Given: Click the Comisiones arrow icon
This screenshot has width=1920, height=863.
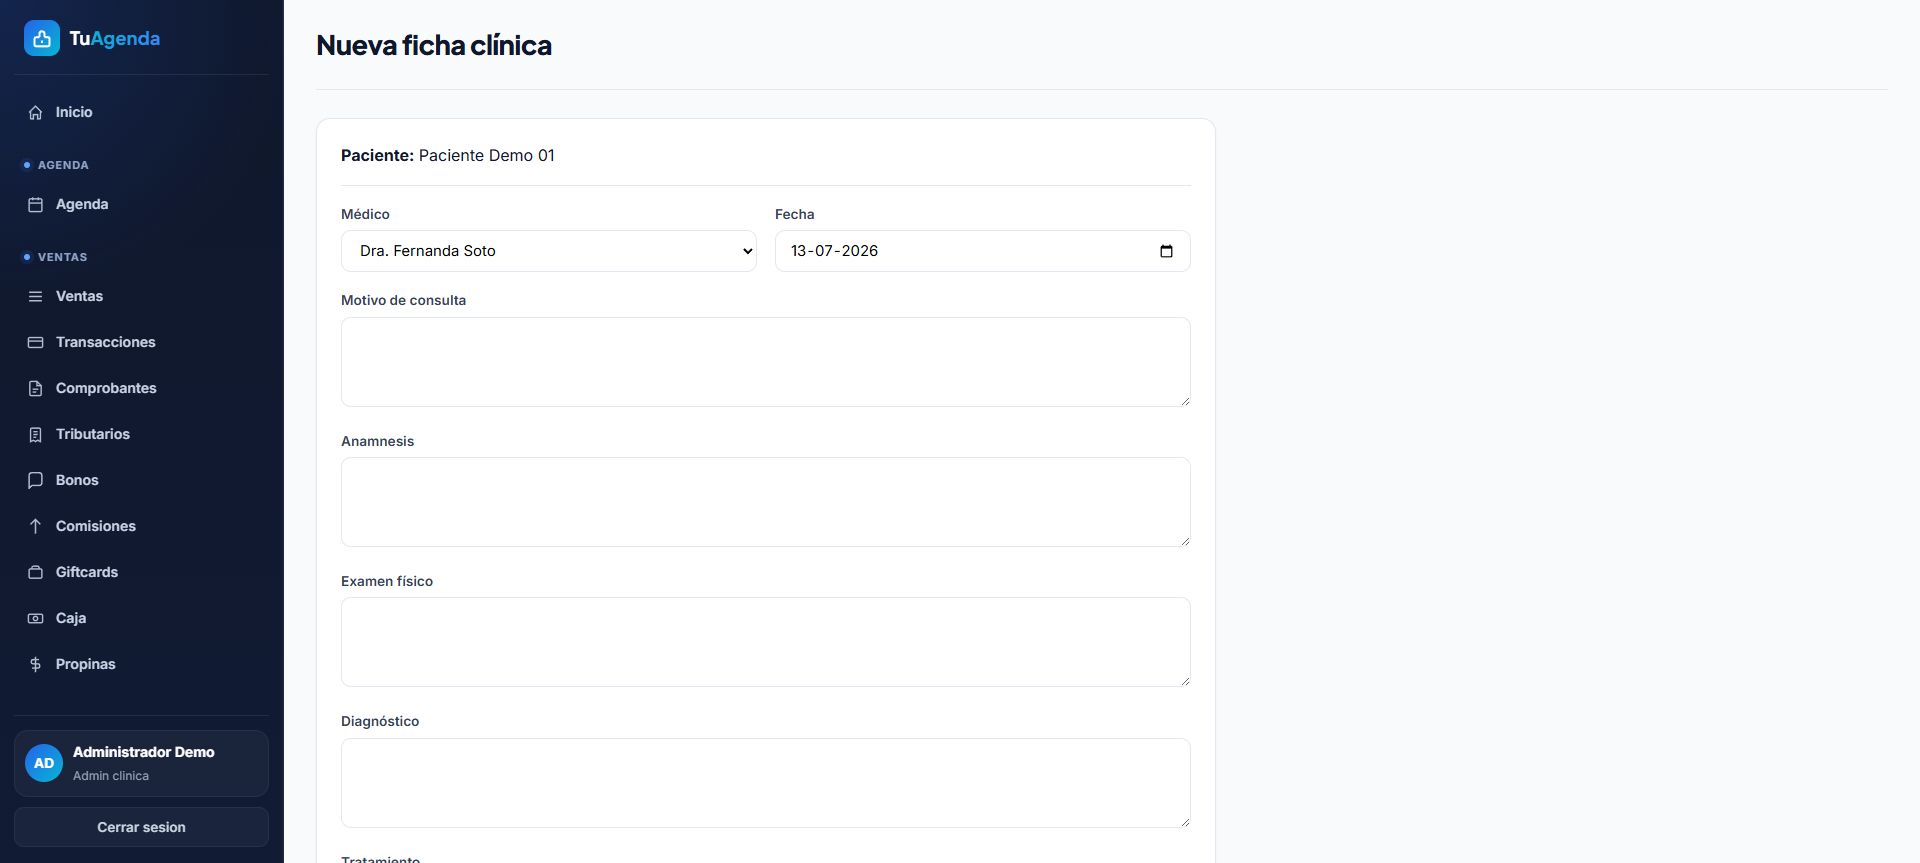Looking at the screenshot, I should pyautogui.click(x=35, y=526).
